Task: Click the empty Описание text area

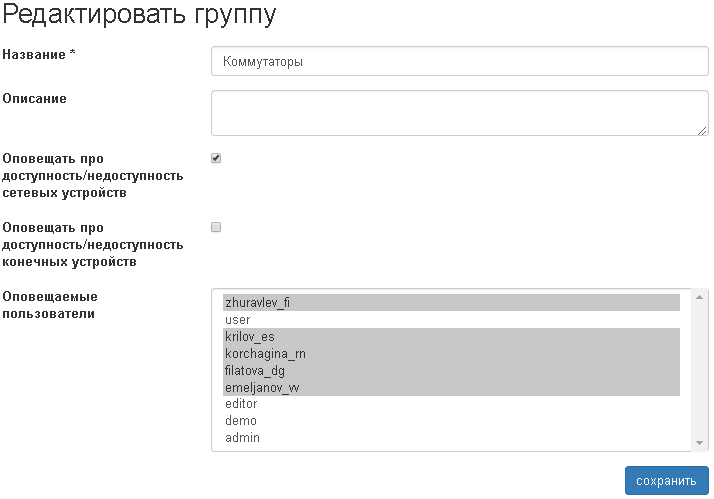Action: tap(458, 112)
